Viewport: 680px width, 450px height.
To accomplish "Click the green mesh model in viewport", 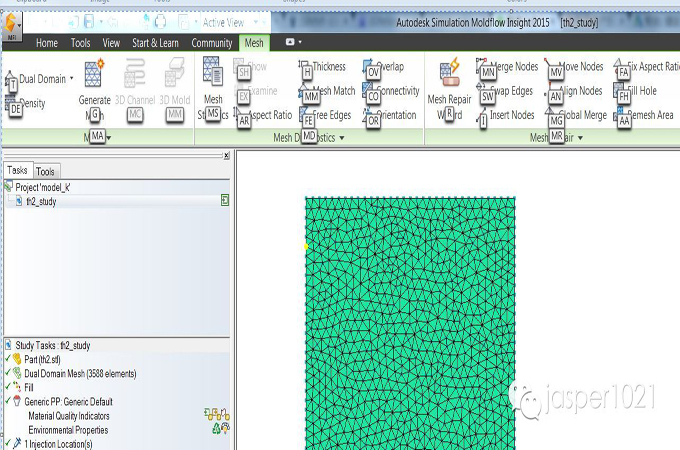I will click(410, 323).
